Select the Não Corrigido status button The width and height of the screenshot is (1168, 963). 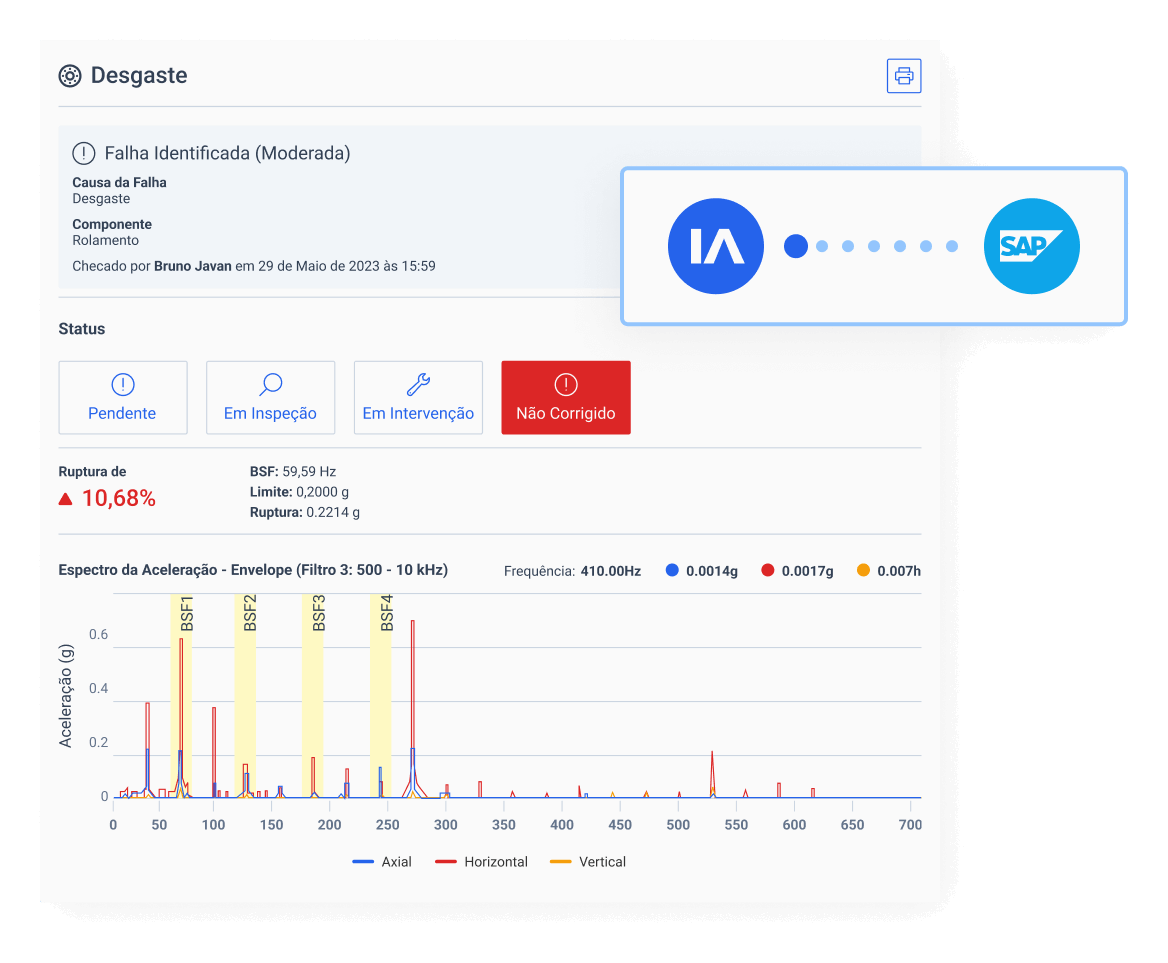click(x=565, y=398)
